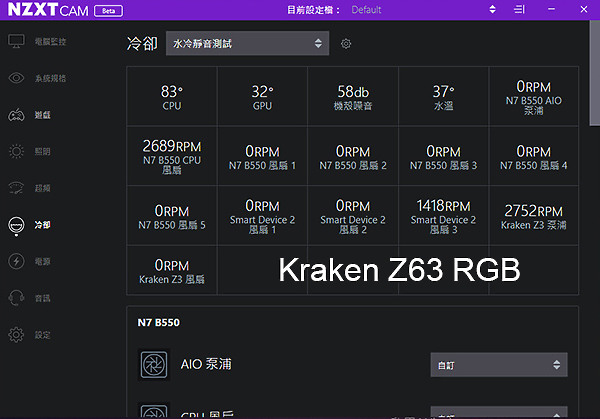Click the 0RPM N7 B550 AIO 泵浦 tile
Screen dimensions: 600x419
533,96
